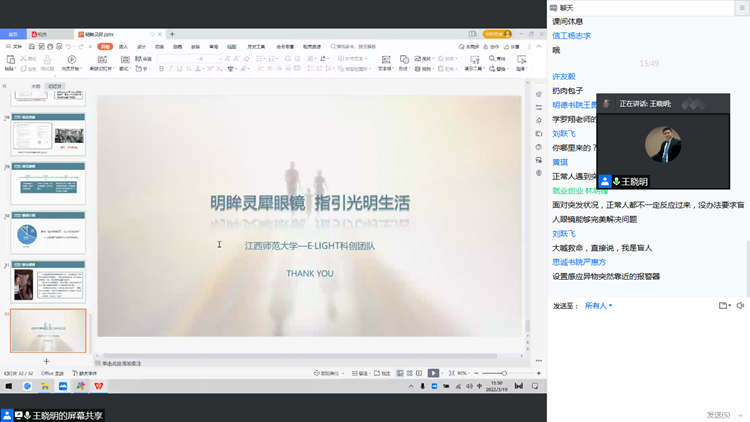
Task: Open WPS Office taskbar icon
Action: coord(99,386)
